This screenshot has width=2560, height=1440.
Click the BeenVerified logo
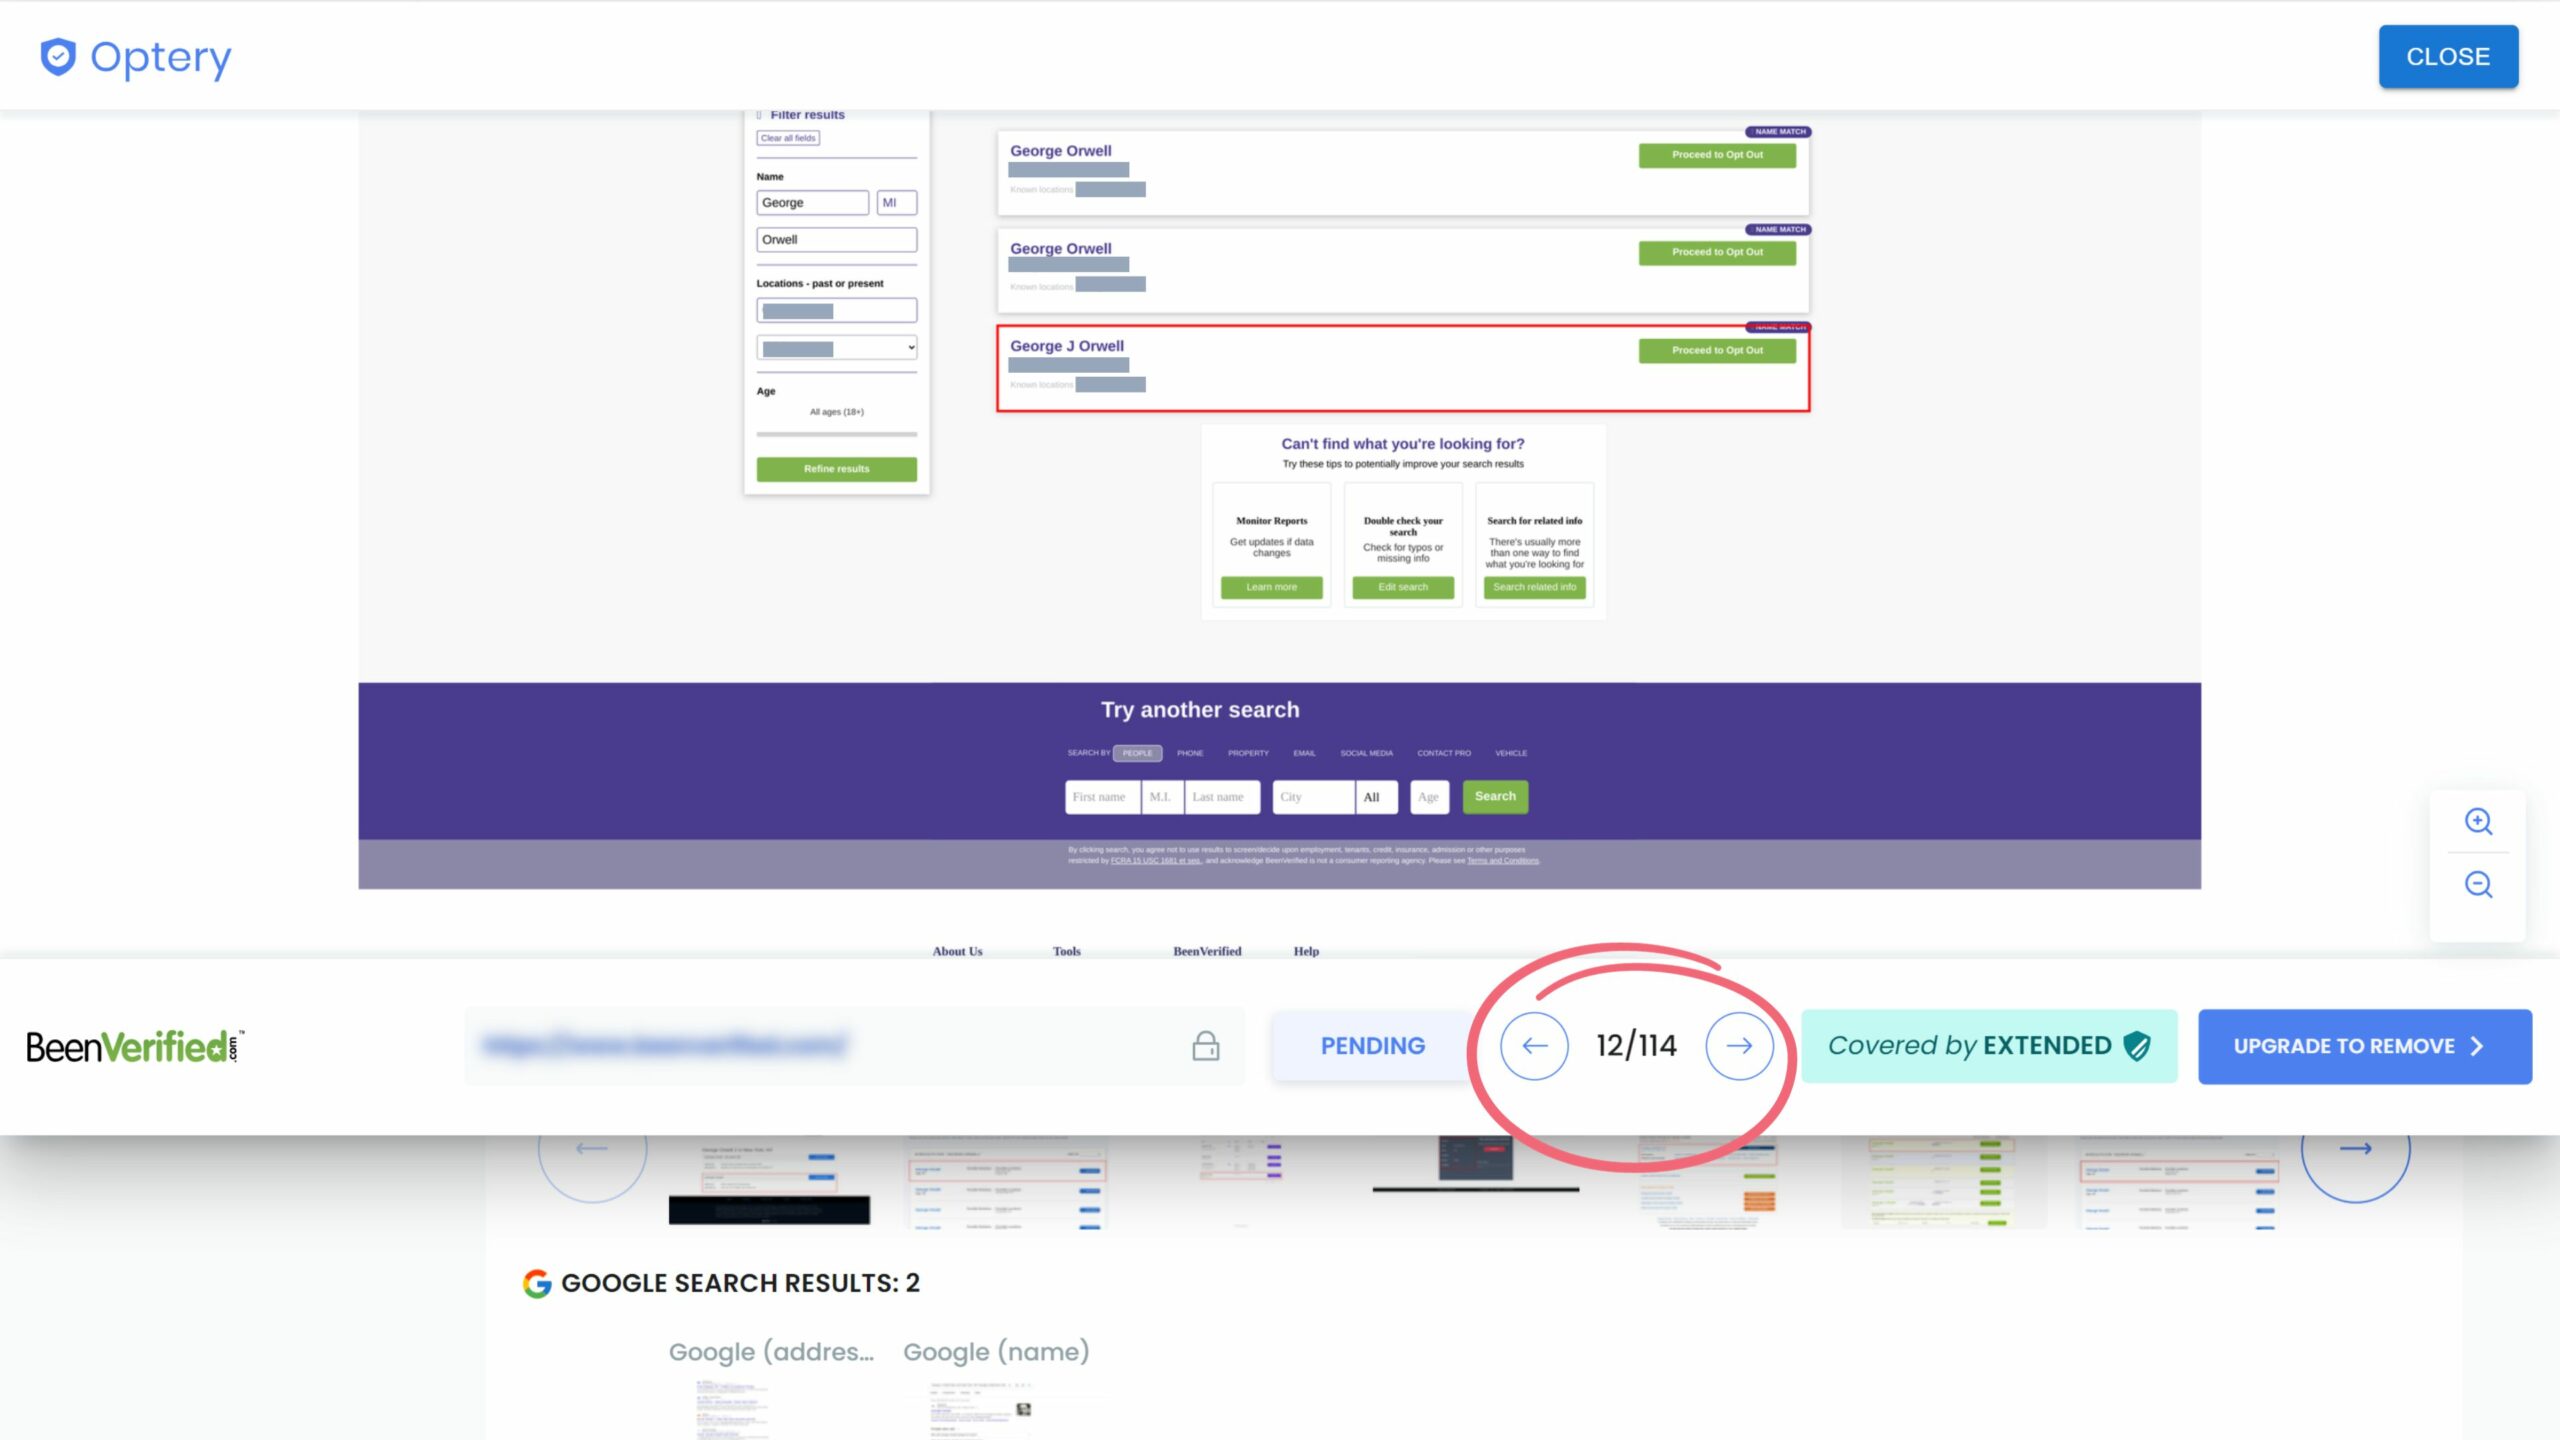point(135,1046)
